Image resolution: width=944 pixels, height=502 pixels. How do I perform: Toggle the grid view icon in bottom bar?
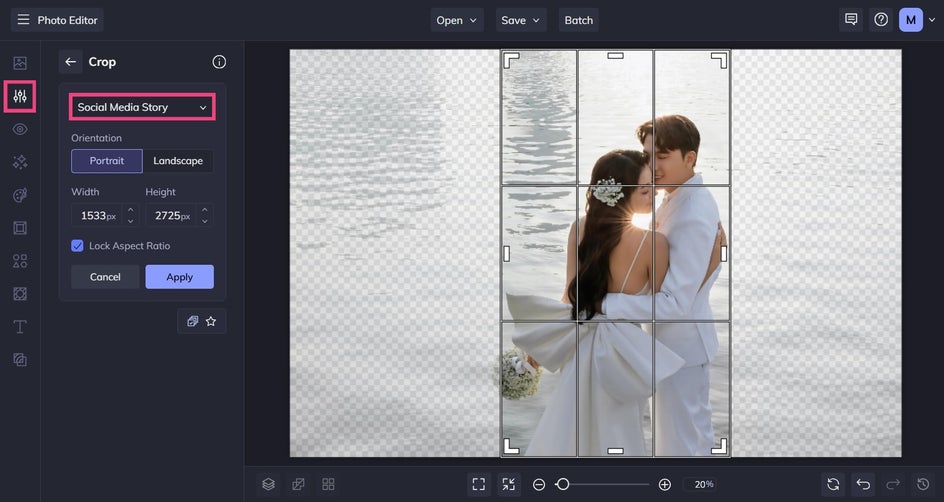click(x=328, y=485)
